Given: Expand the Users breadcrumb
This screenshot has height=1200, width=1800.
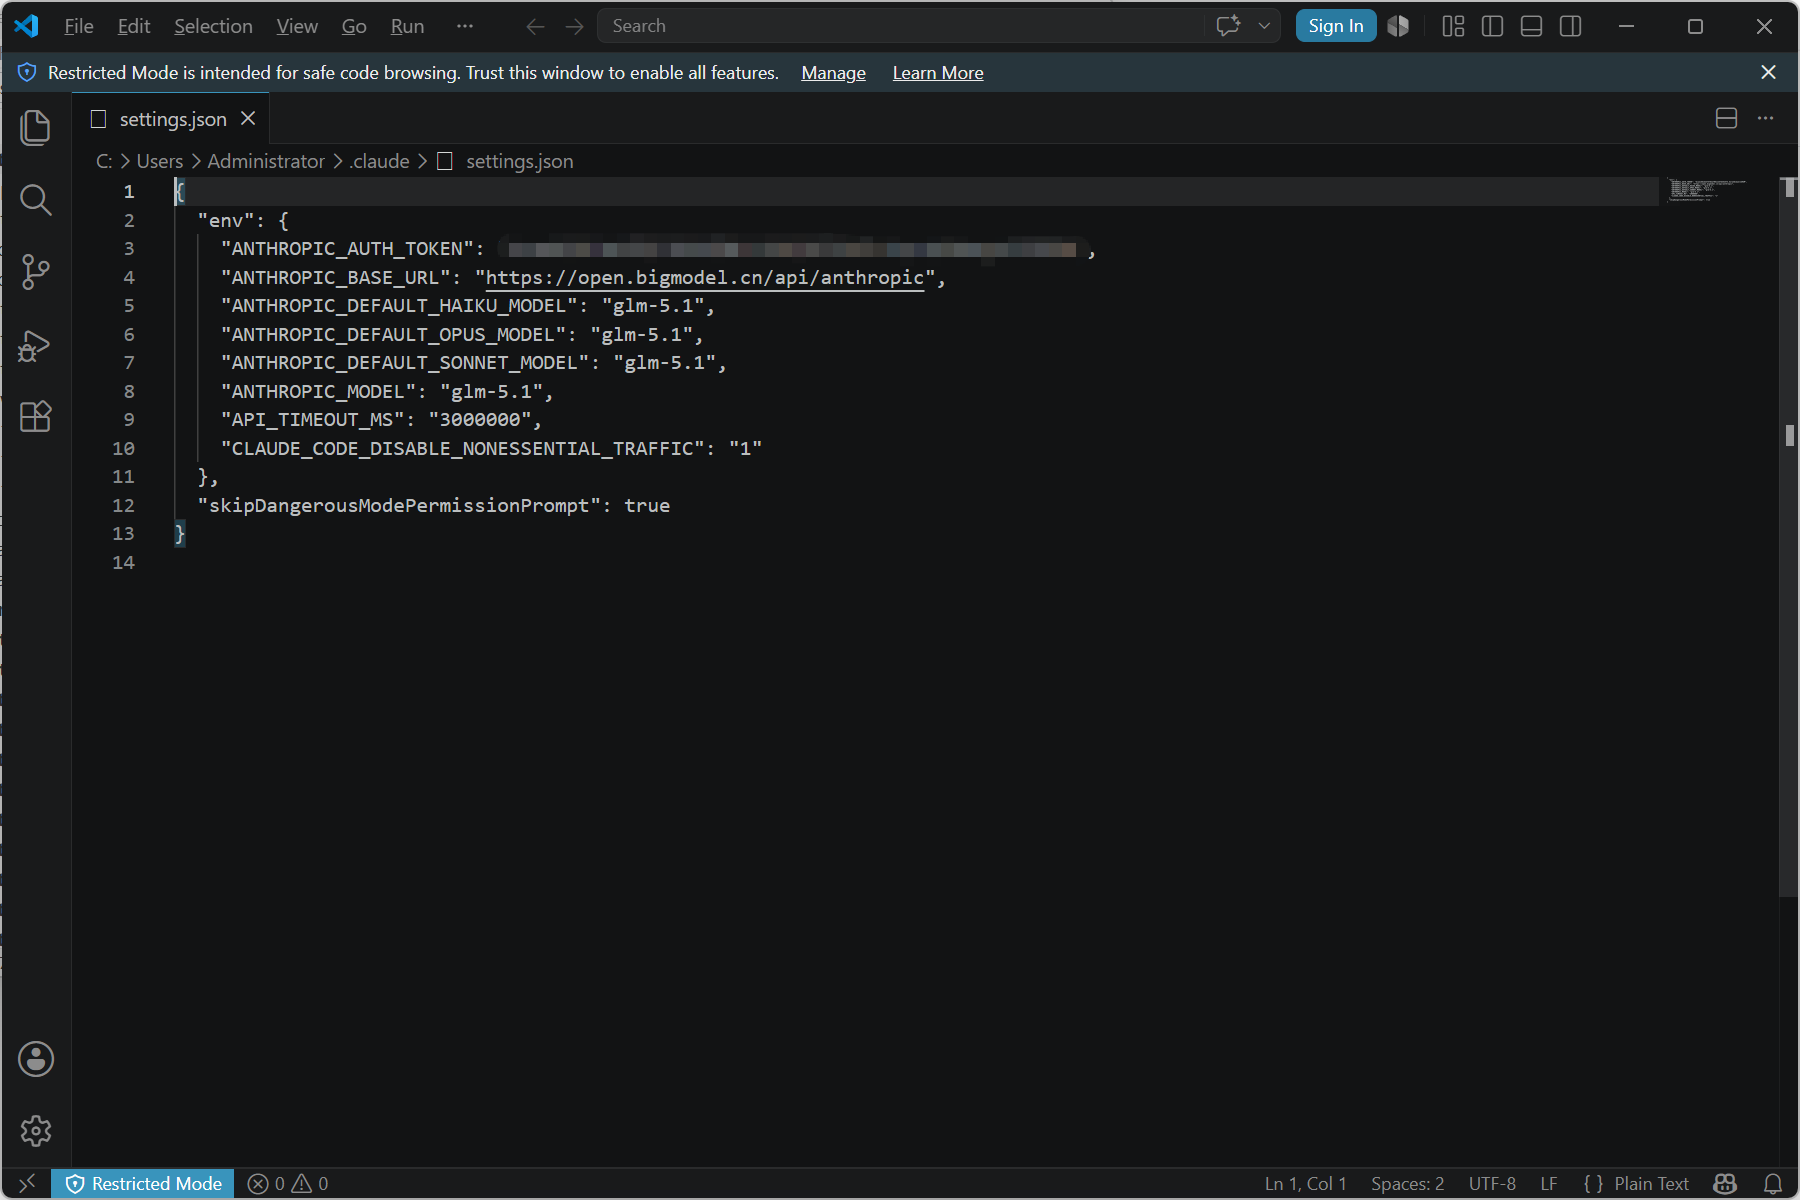Looking at the screenshot, I should click(160, 161).
